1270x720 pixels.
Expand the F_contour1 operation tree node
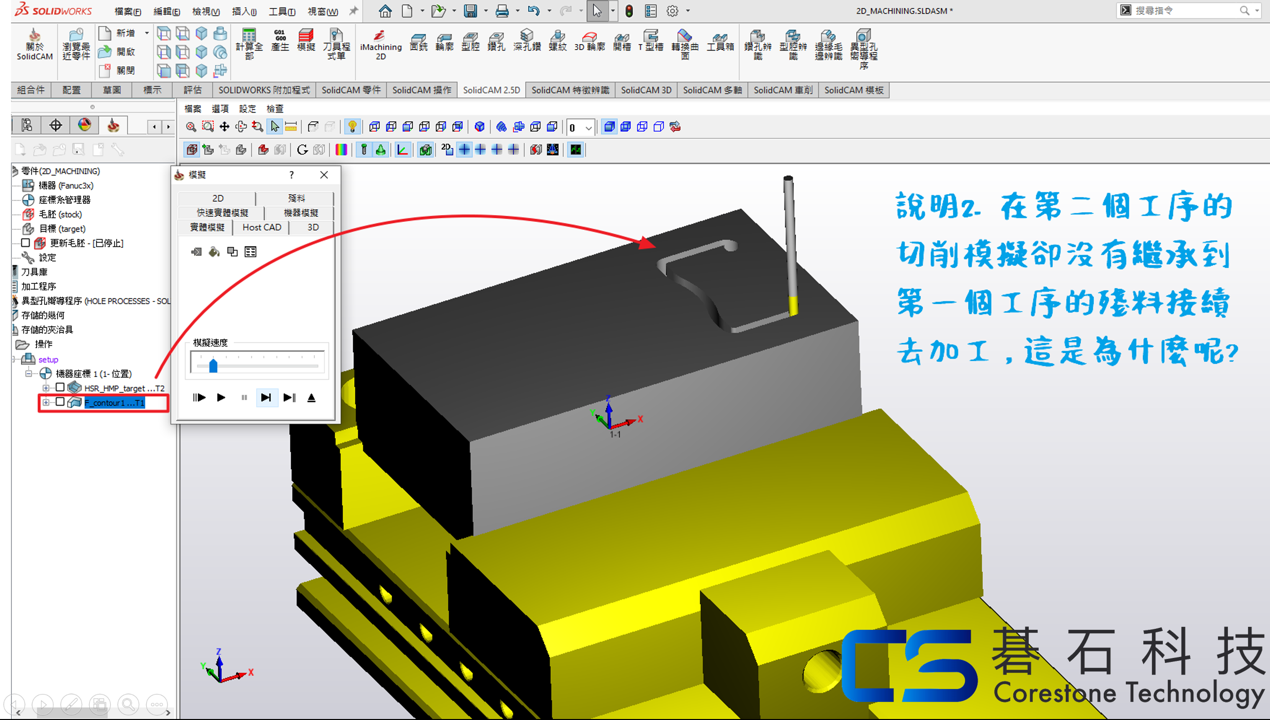46,403
